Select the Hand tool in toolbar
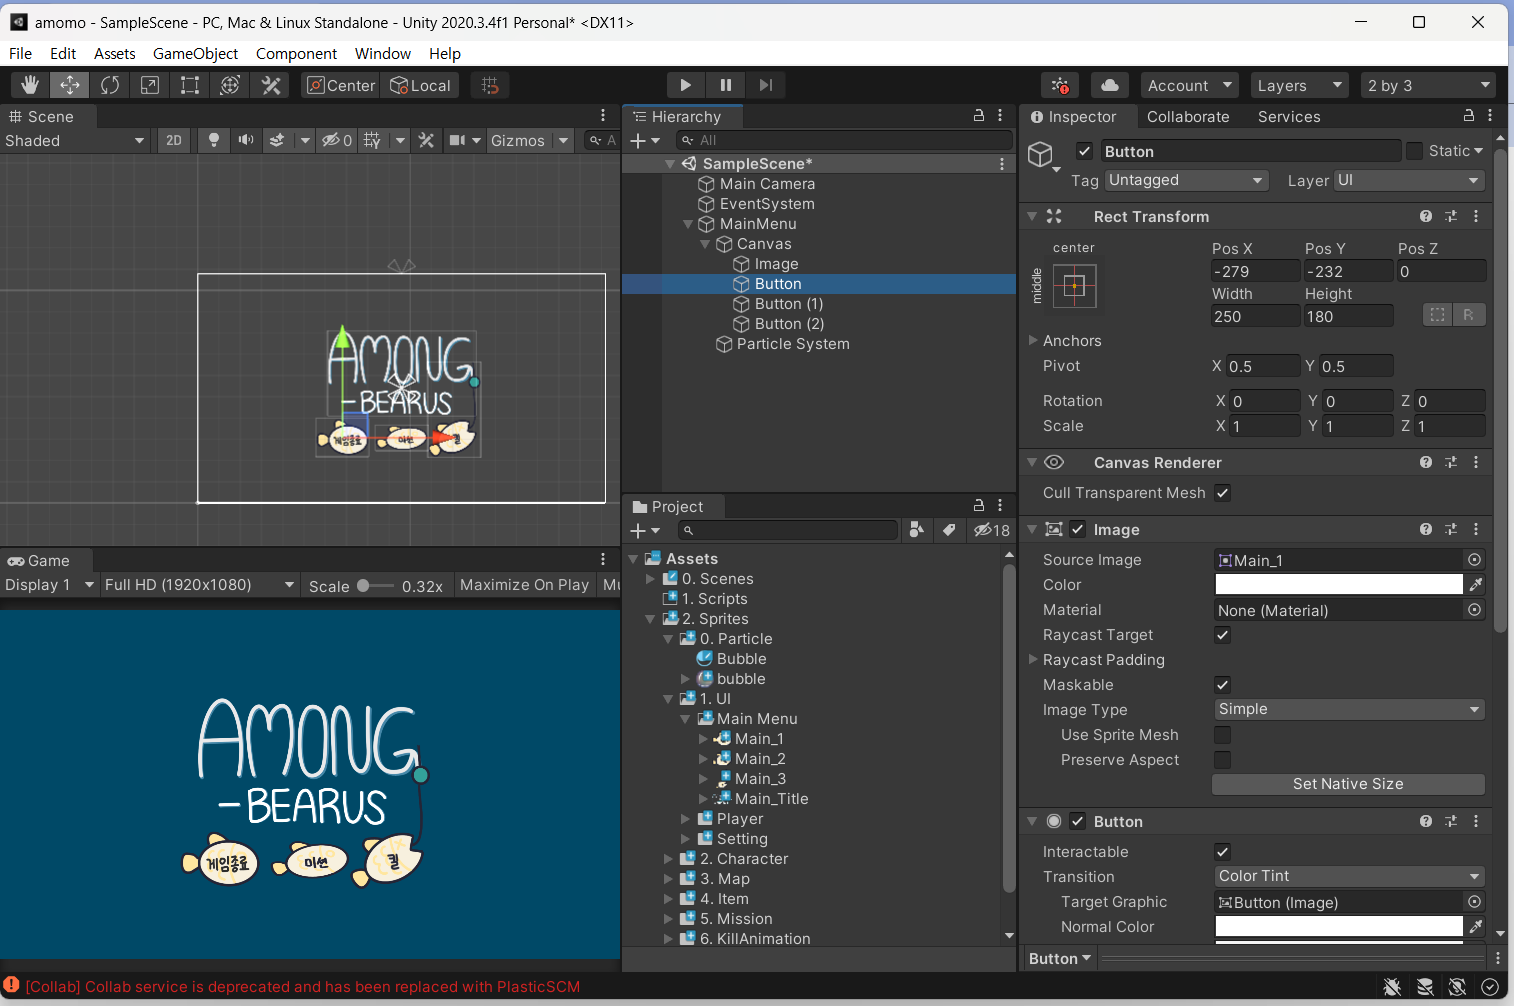Viewport: 1514px width, 1006px height. (30, 85)
